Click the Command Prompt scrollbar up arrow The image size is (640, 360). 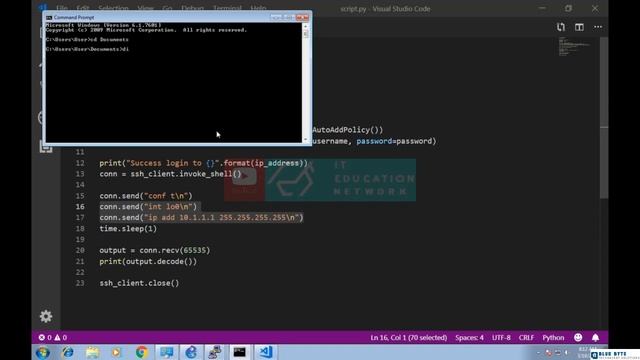coord(305,26)
